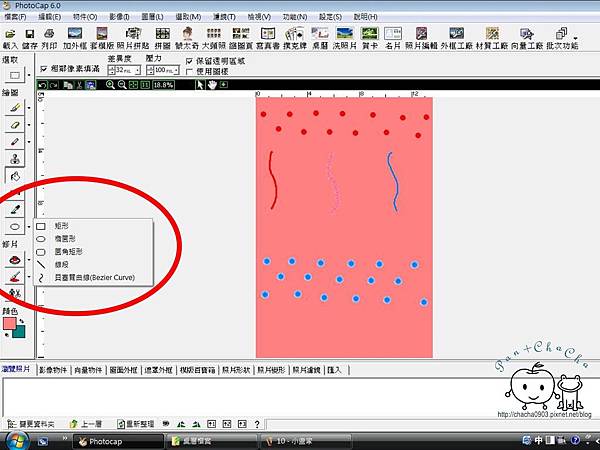
Task: Expand the lips retouch tool dropdown arrow
Action: [x=29, y=260]
